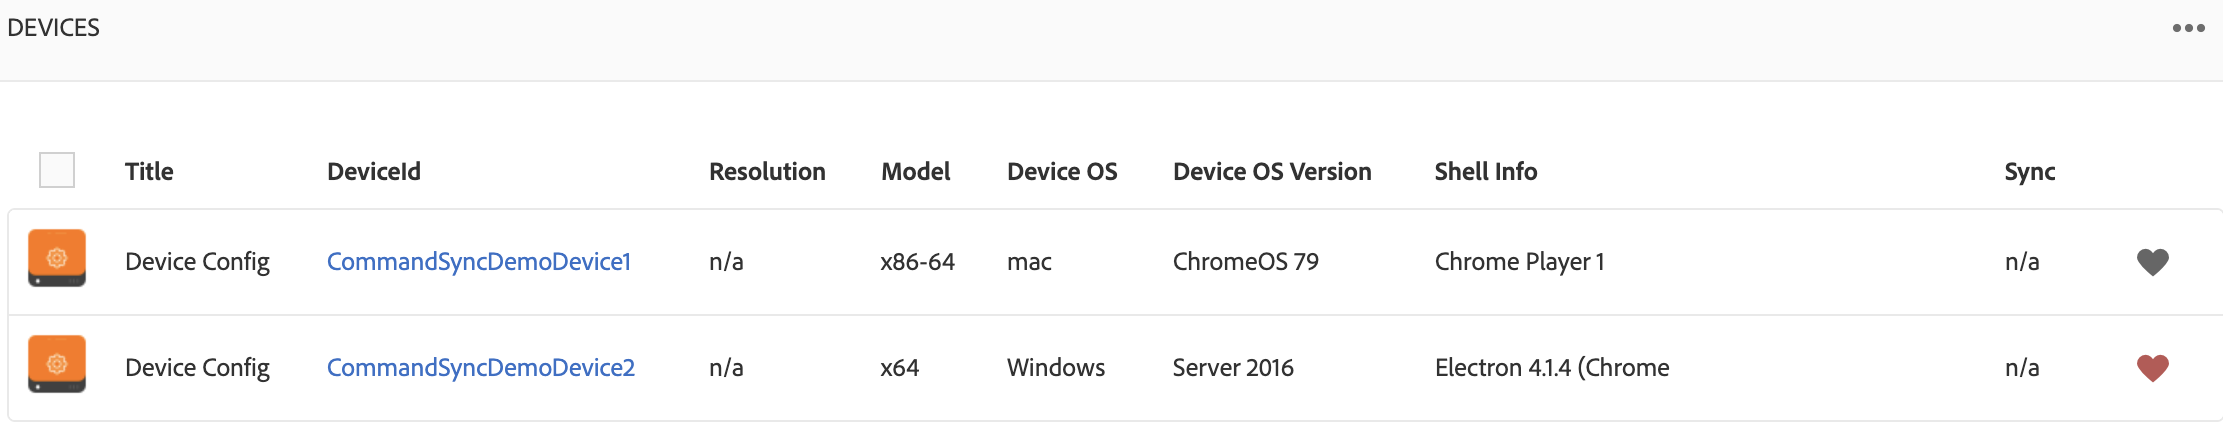The width and height of the screenshot is (2223, 429).
Task: Open the DEVICES panel three-dots menu
Action: point(2188,28)
